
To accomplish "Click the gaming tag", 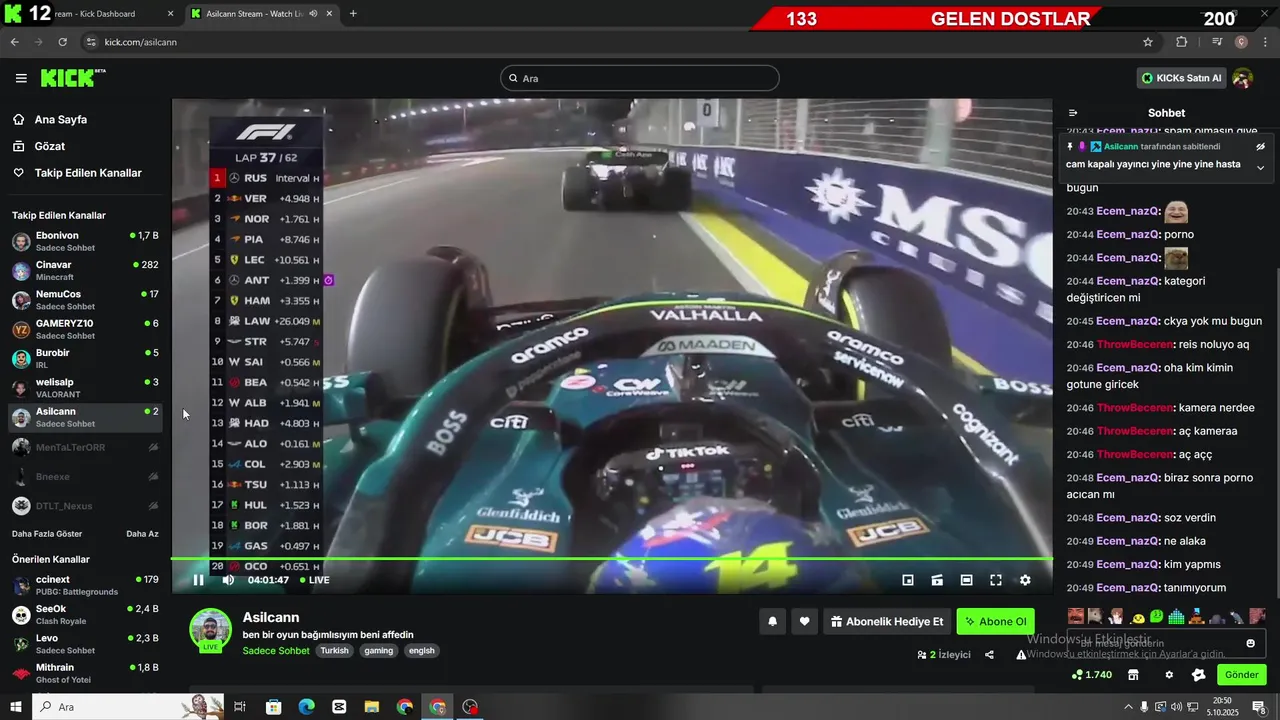I will coord(379,650).
